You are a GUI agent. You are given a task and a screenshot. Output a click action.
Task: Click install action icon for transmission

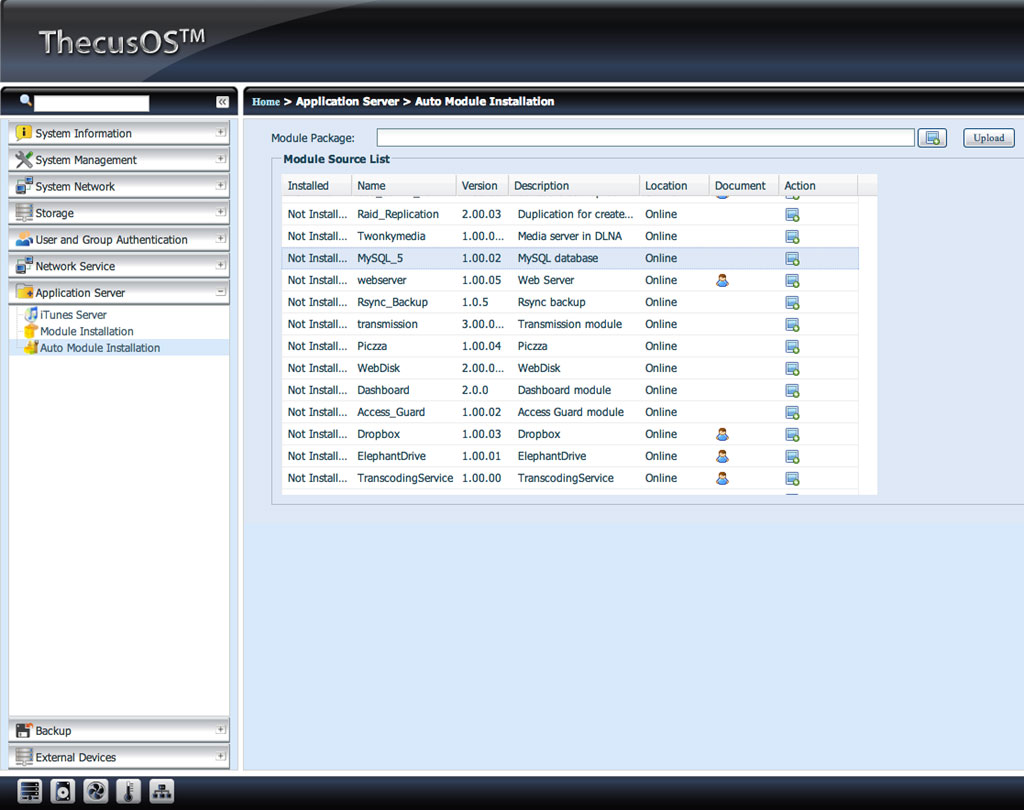[x=792, y=325]
